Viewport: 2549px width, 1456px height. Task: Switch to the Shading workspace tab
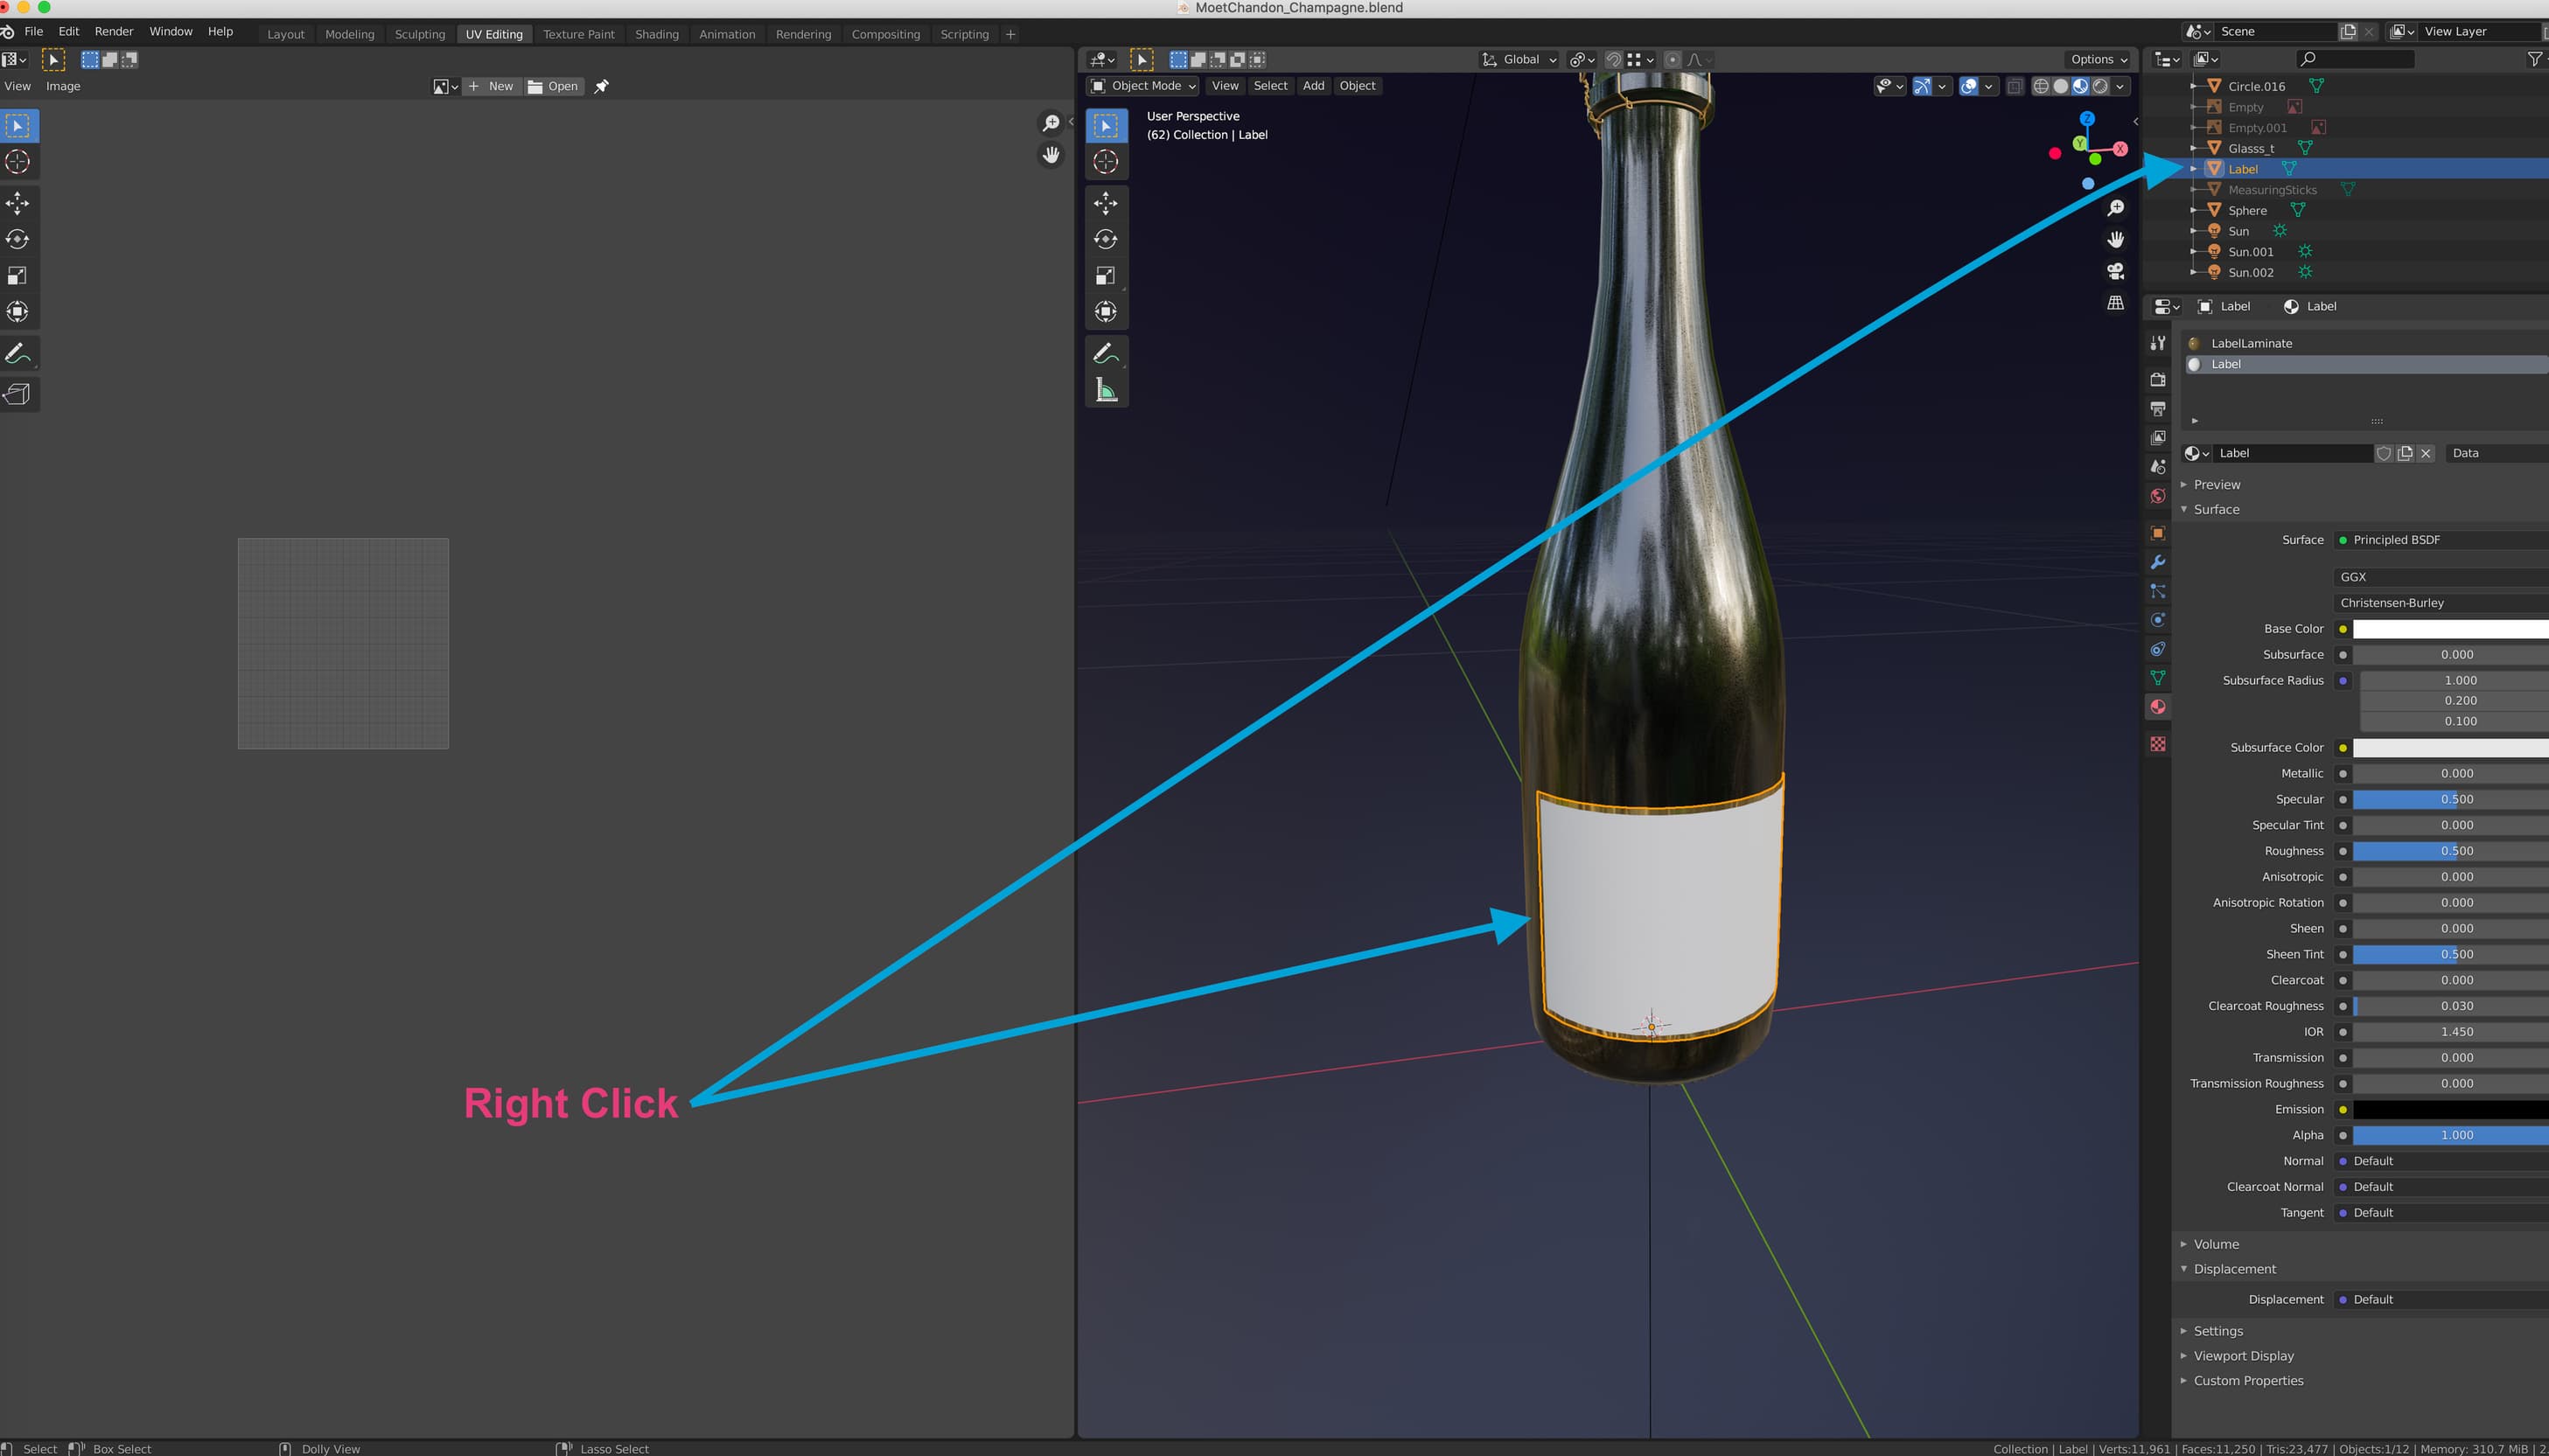[657, 34]
